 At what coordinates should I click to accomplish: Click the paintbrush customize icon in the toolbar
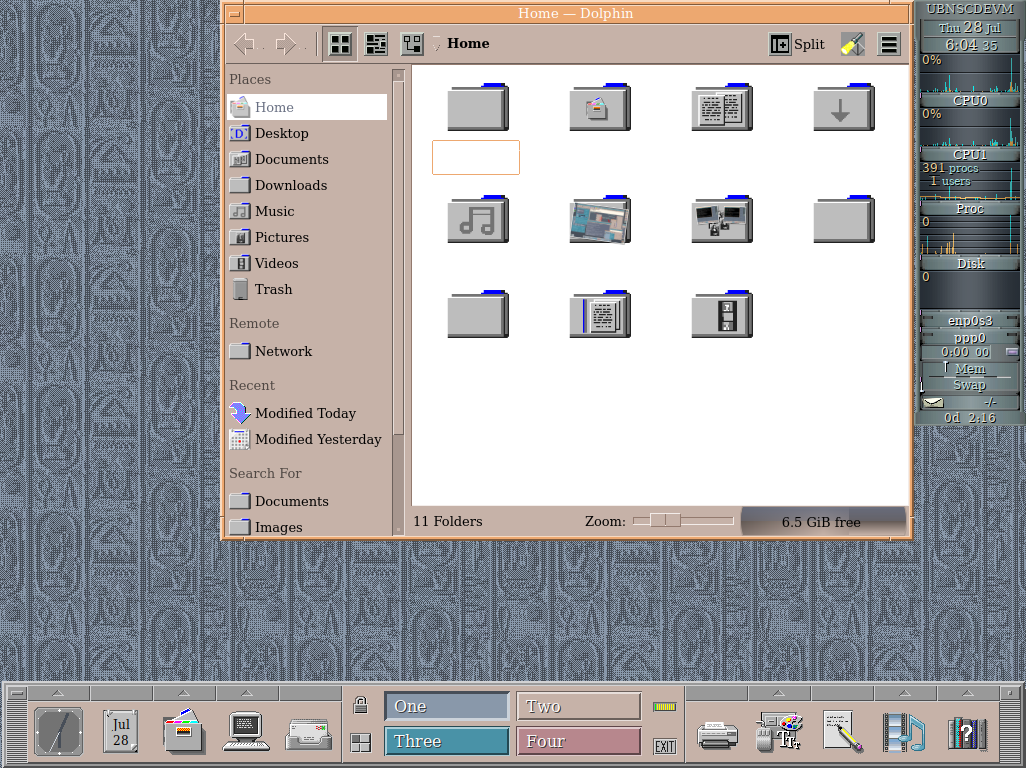(852, 44)
